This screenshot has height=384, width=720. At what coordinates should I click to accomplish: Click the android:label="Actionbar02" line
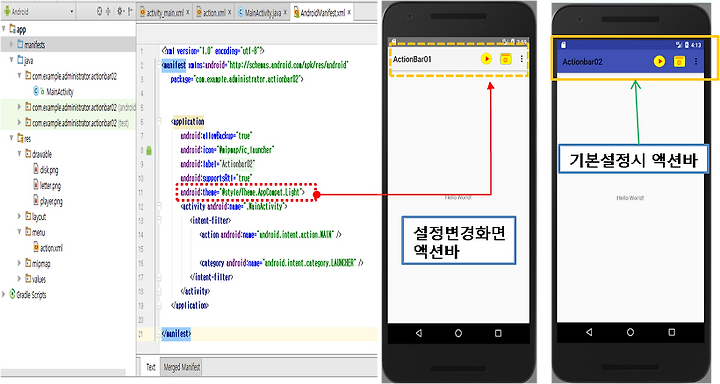218,164
